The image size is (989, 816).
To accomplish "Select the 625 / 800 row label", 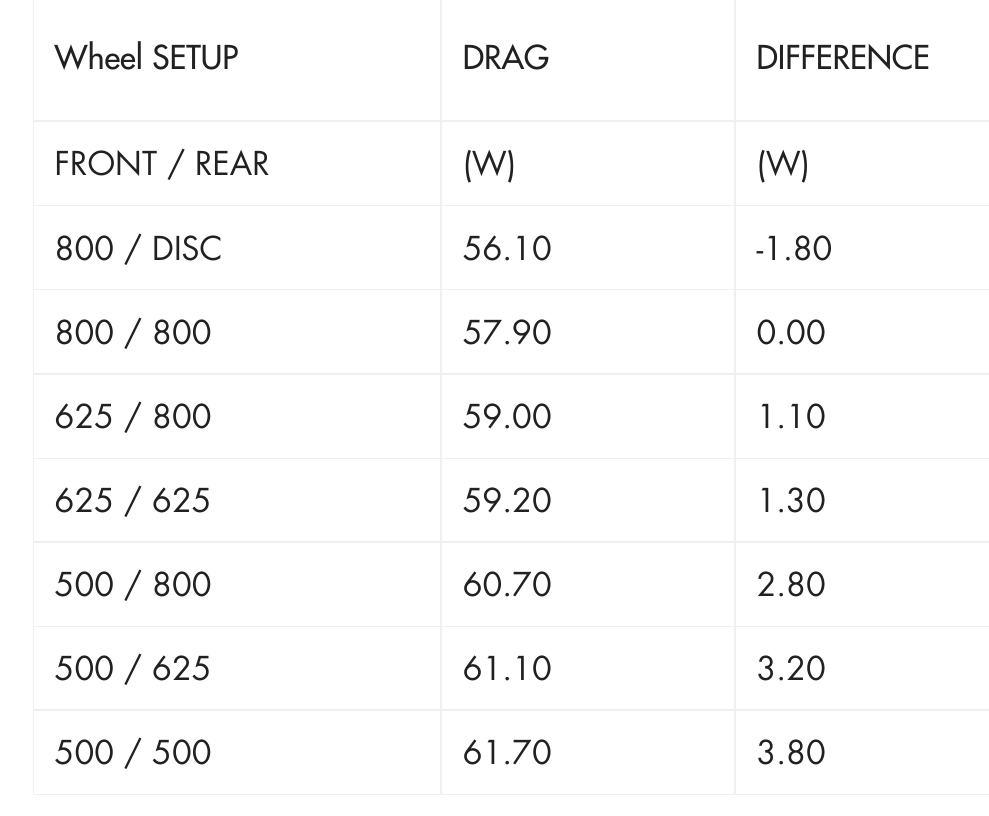I will tap(133, 416).
